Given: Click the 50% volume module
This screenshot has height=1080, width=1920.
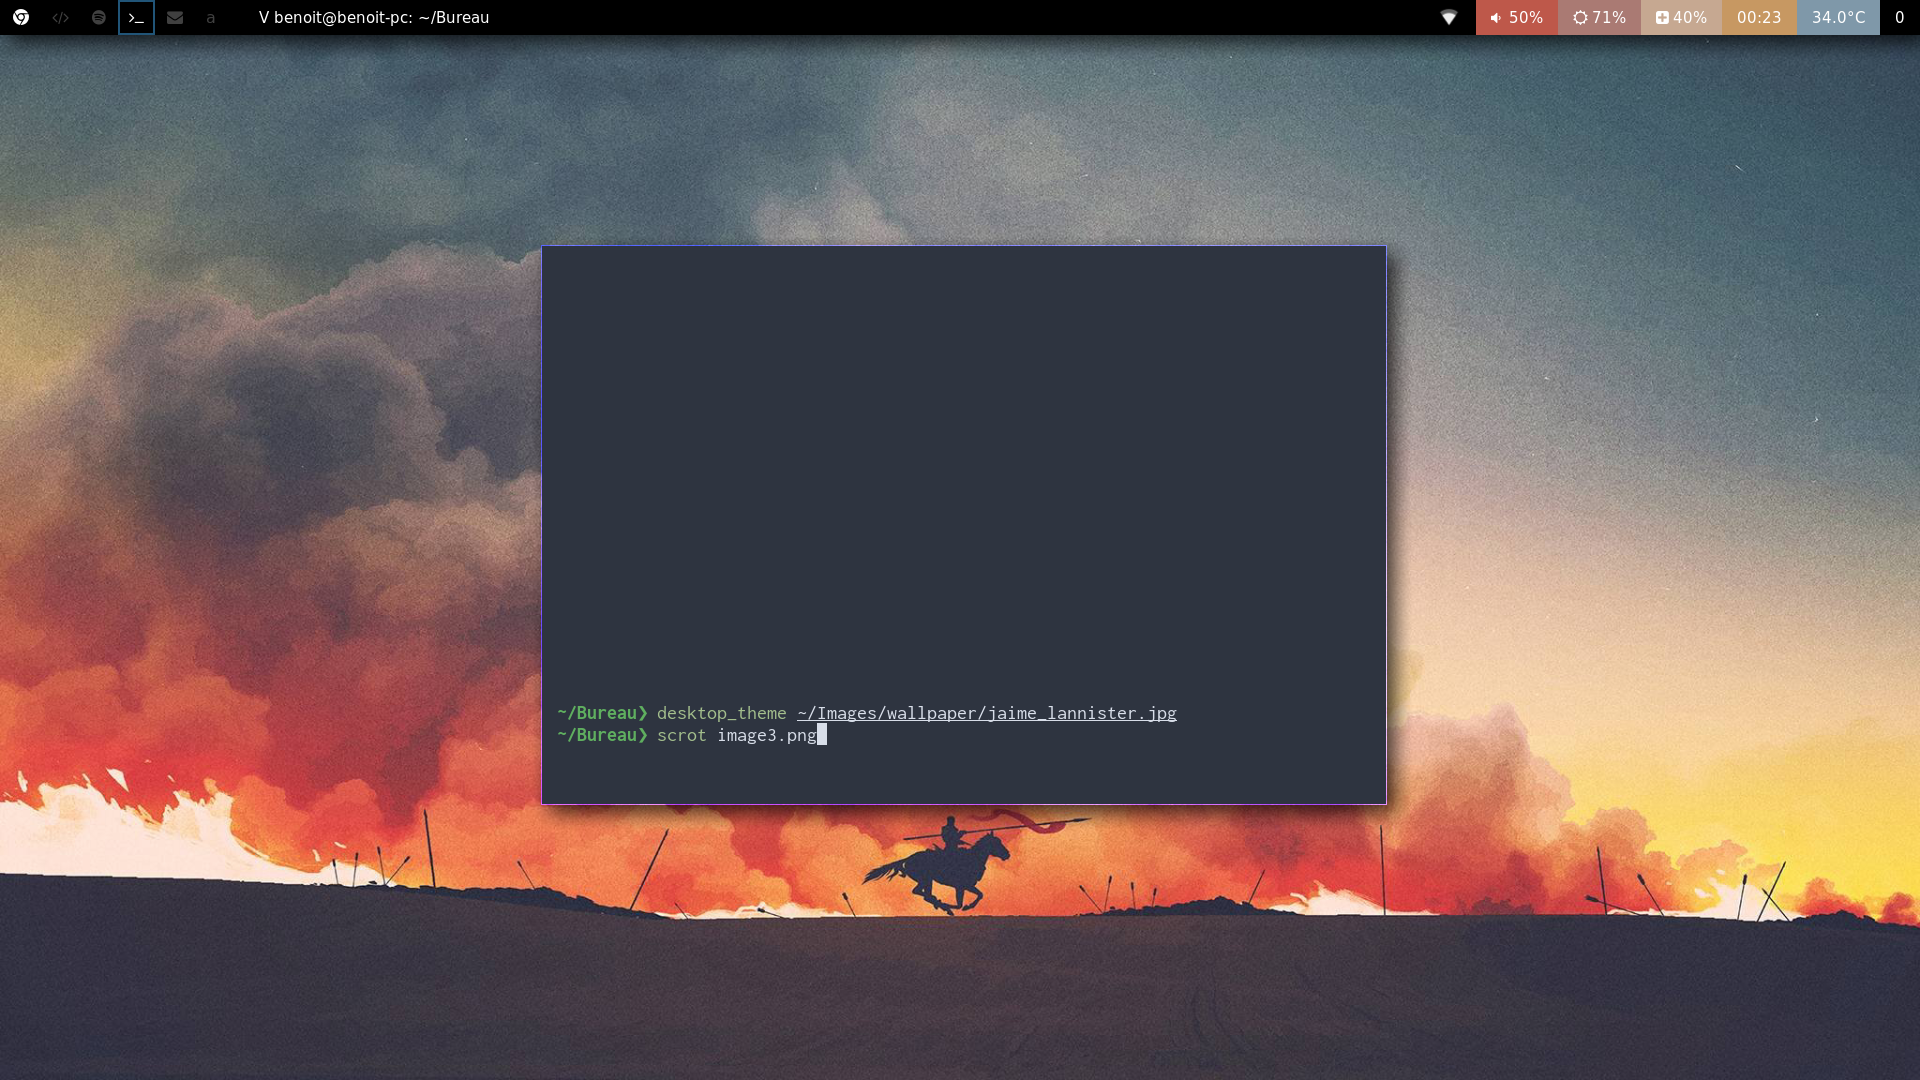Looking at the screenshot, I should 1526,17.
